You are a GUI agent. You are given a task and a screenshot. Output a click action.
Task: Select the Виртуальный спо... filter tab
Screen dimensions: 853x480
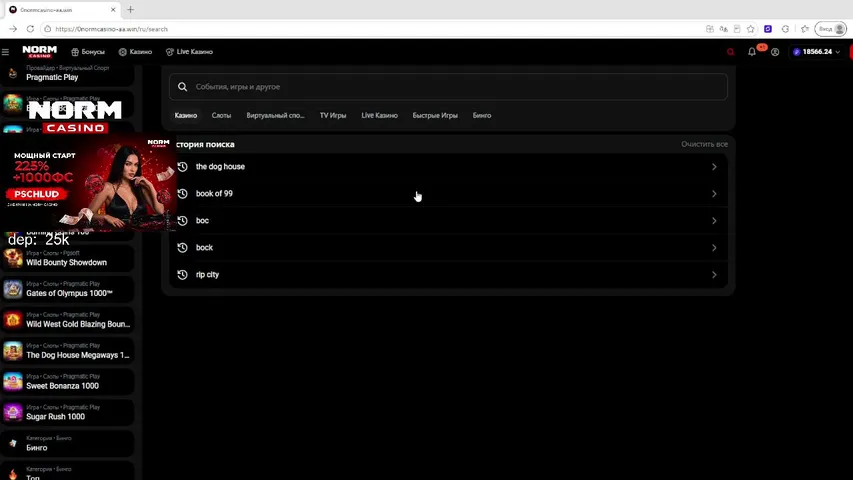(x=275, y=115)
